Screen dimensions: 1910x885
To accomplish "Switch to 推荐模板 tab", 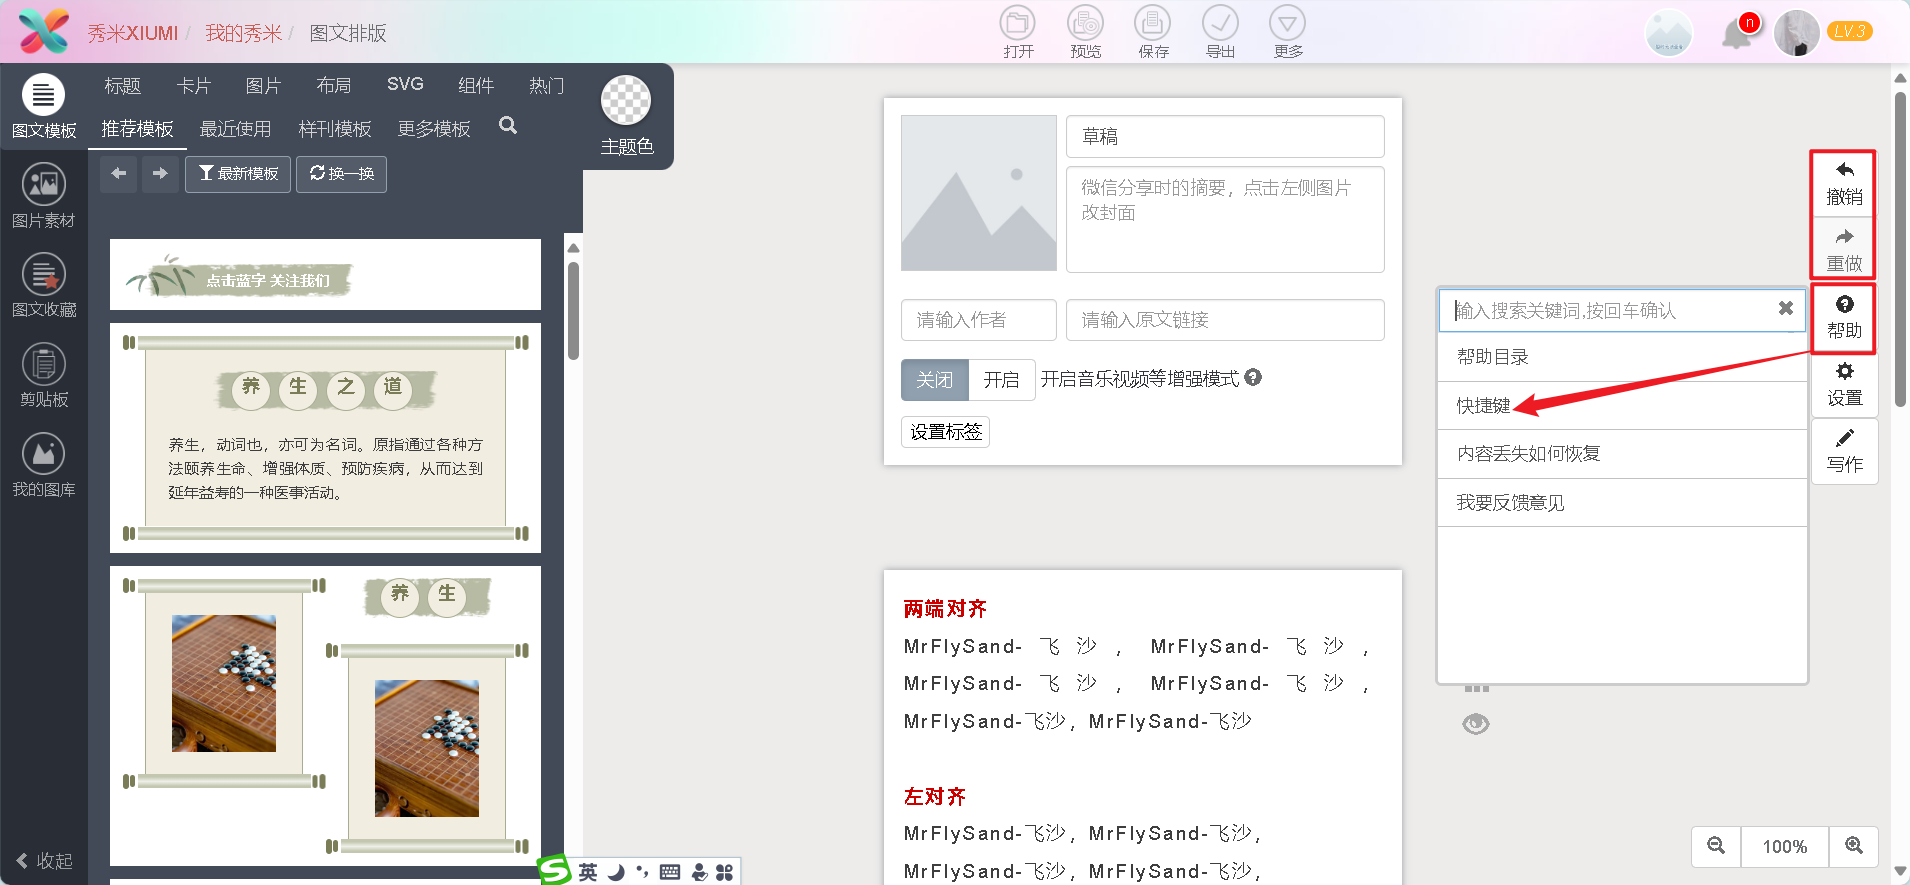I will [137, 129].
